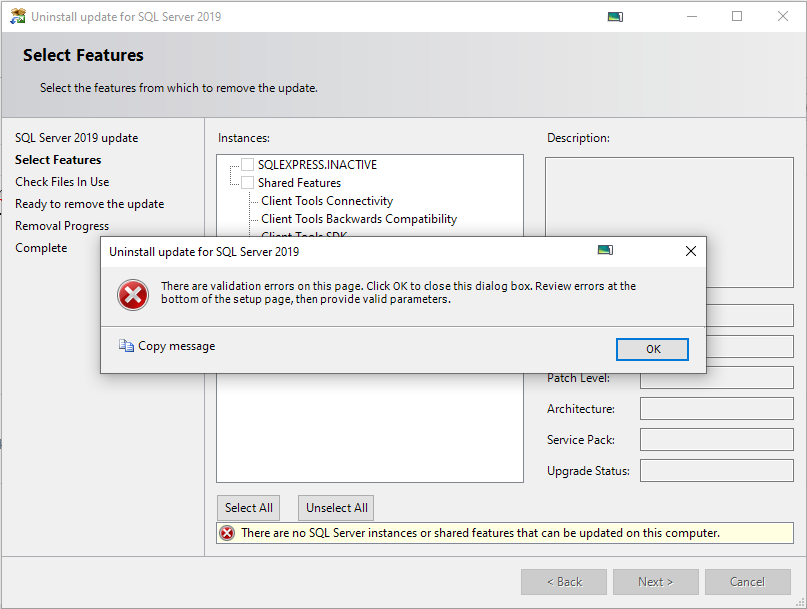Click the Architecture field
The height and width of the screenshot is (609, 807).
716,409
